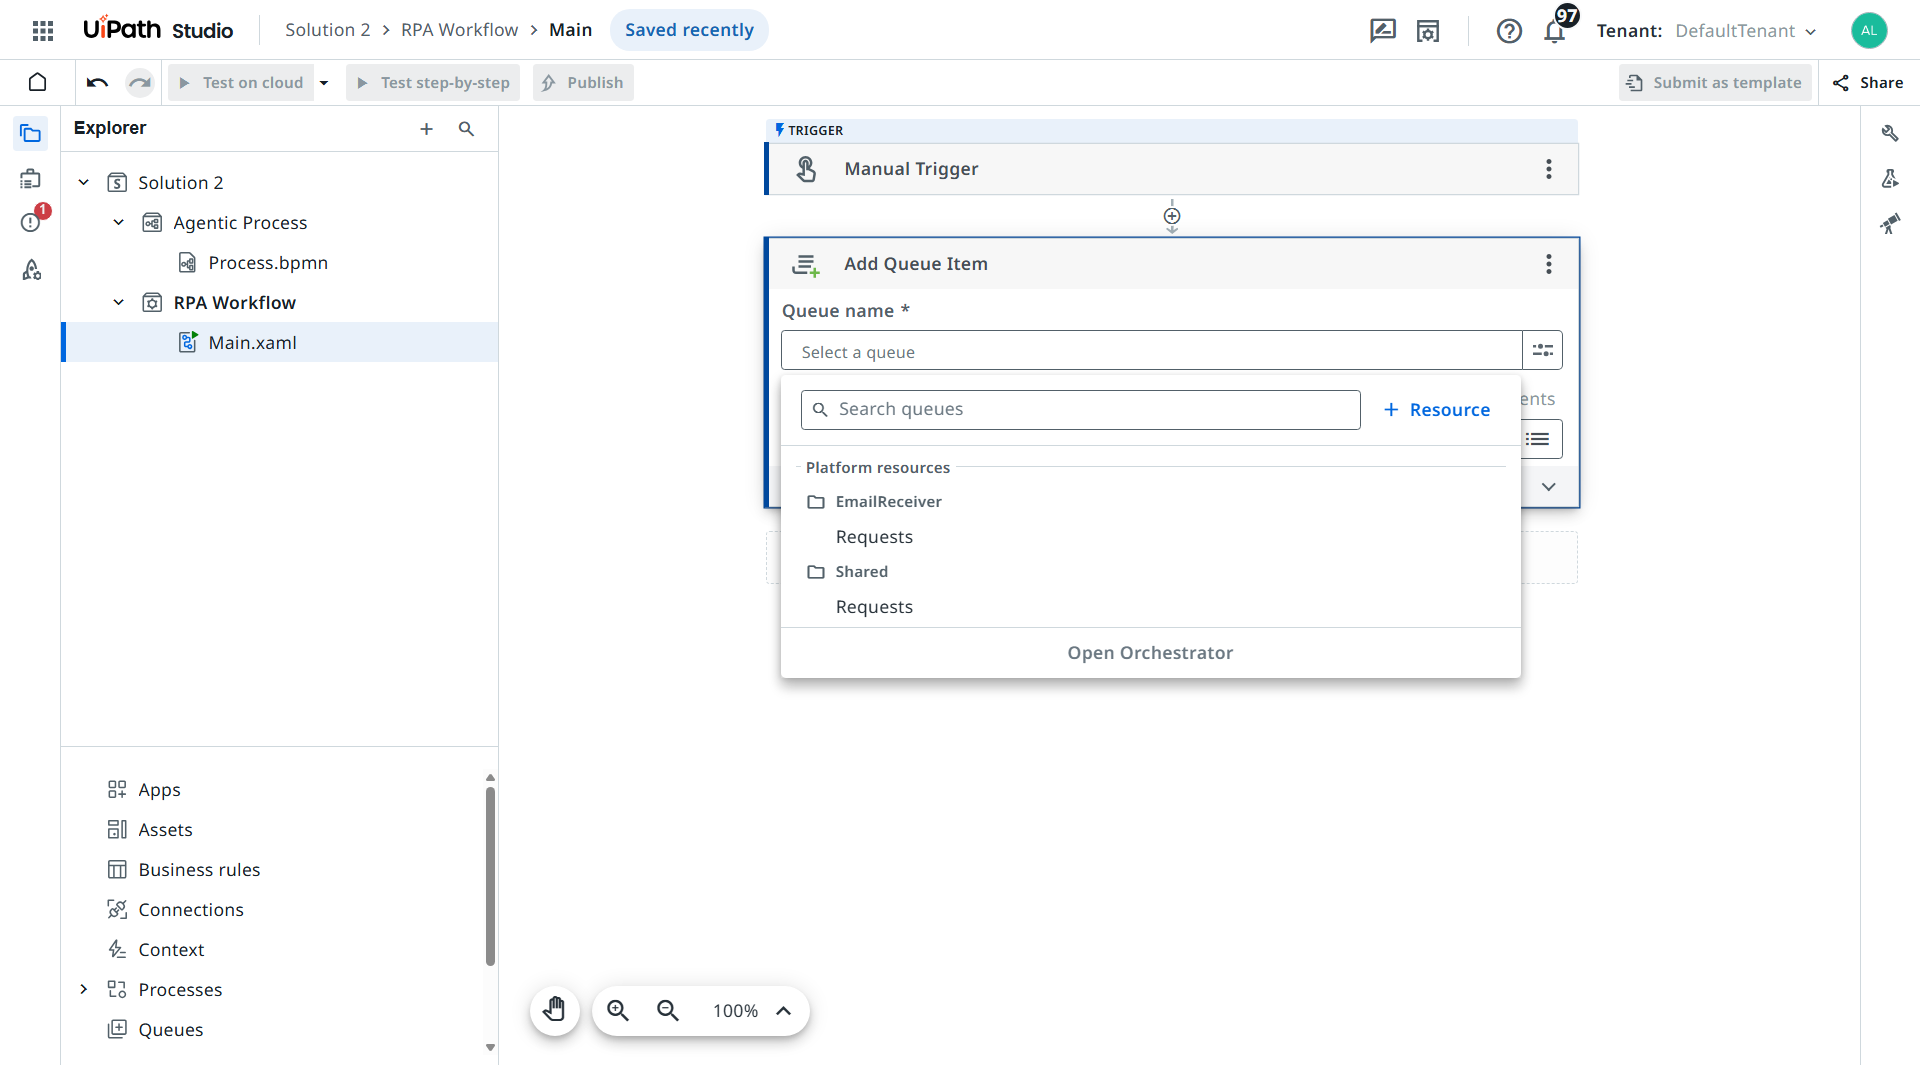Select Main.xaml in Explorer
This screenshot has width=1920, height=1065.
click(280, 342)
